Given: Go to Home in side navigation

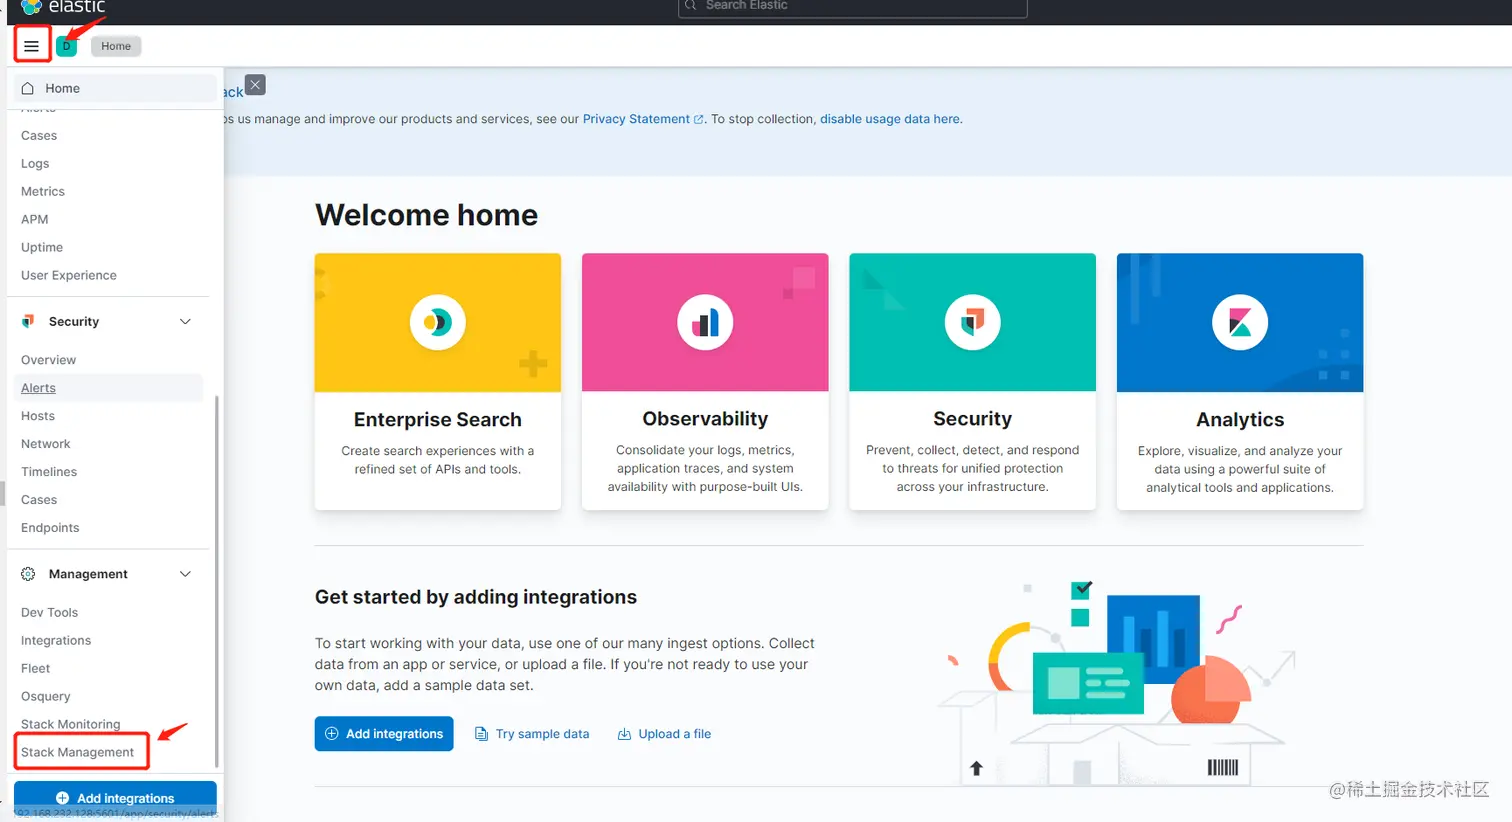Looking at the screenshot, I should pos(115,88).
